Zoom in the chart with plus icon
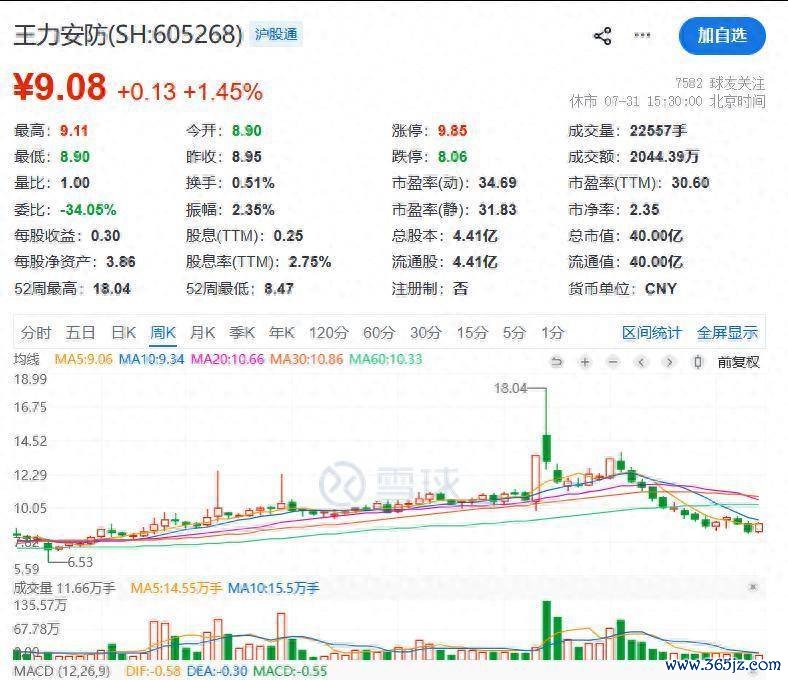The width and height of the screenshot is (788, 680). pyautogui.click(x=585, y=362)
